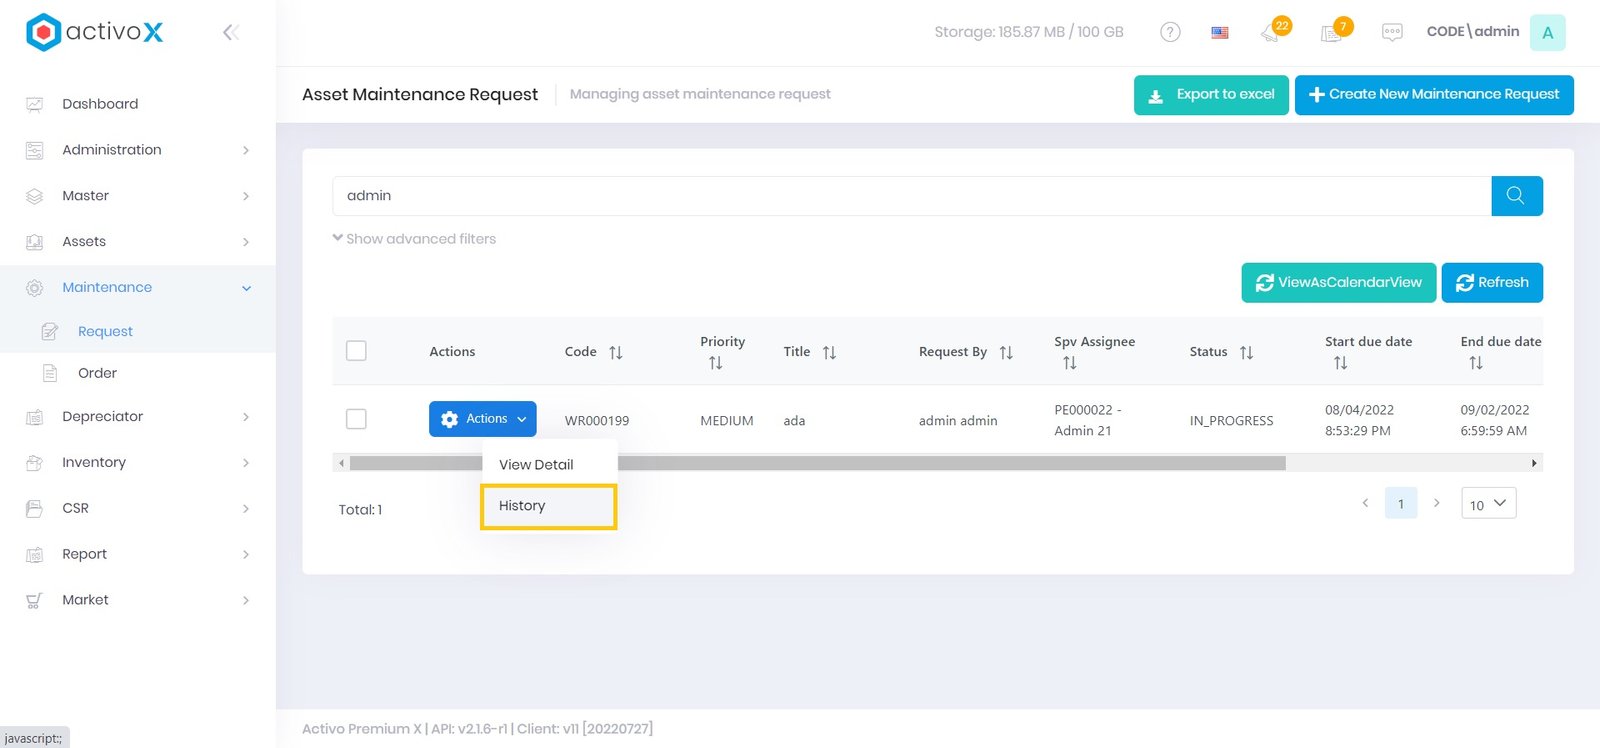Choose View Detail in the Actions menu
Screen dimensions: 1600x748
pyautogui.click(x=537, y=465)
